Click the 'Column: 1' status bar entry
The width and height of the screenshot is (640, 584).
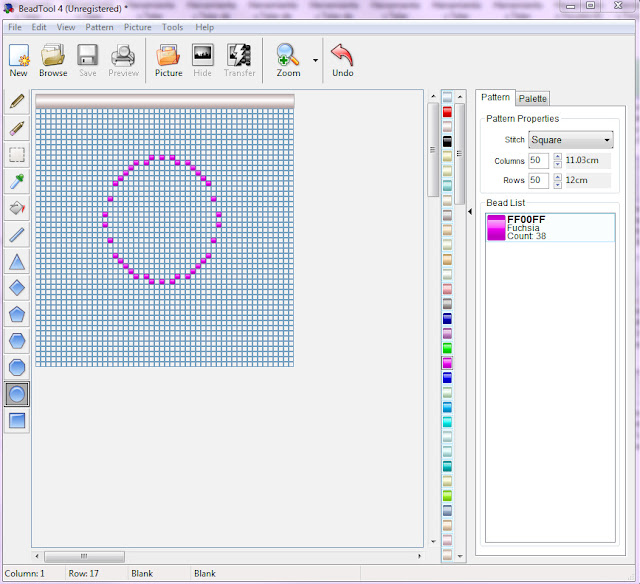tap(24, 573)
